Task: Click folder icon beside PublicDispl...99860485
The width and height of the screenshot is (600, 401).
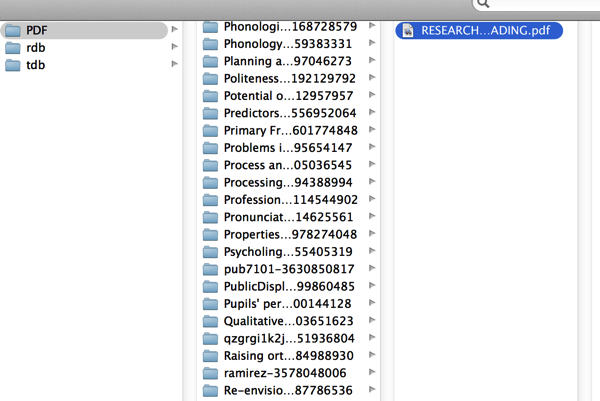Action: tap(210, 287)
